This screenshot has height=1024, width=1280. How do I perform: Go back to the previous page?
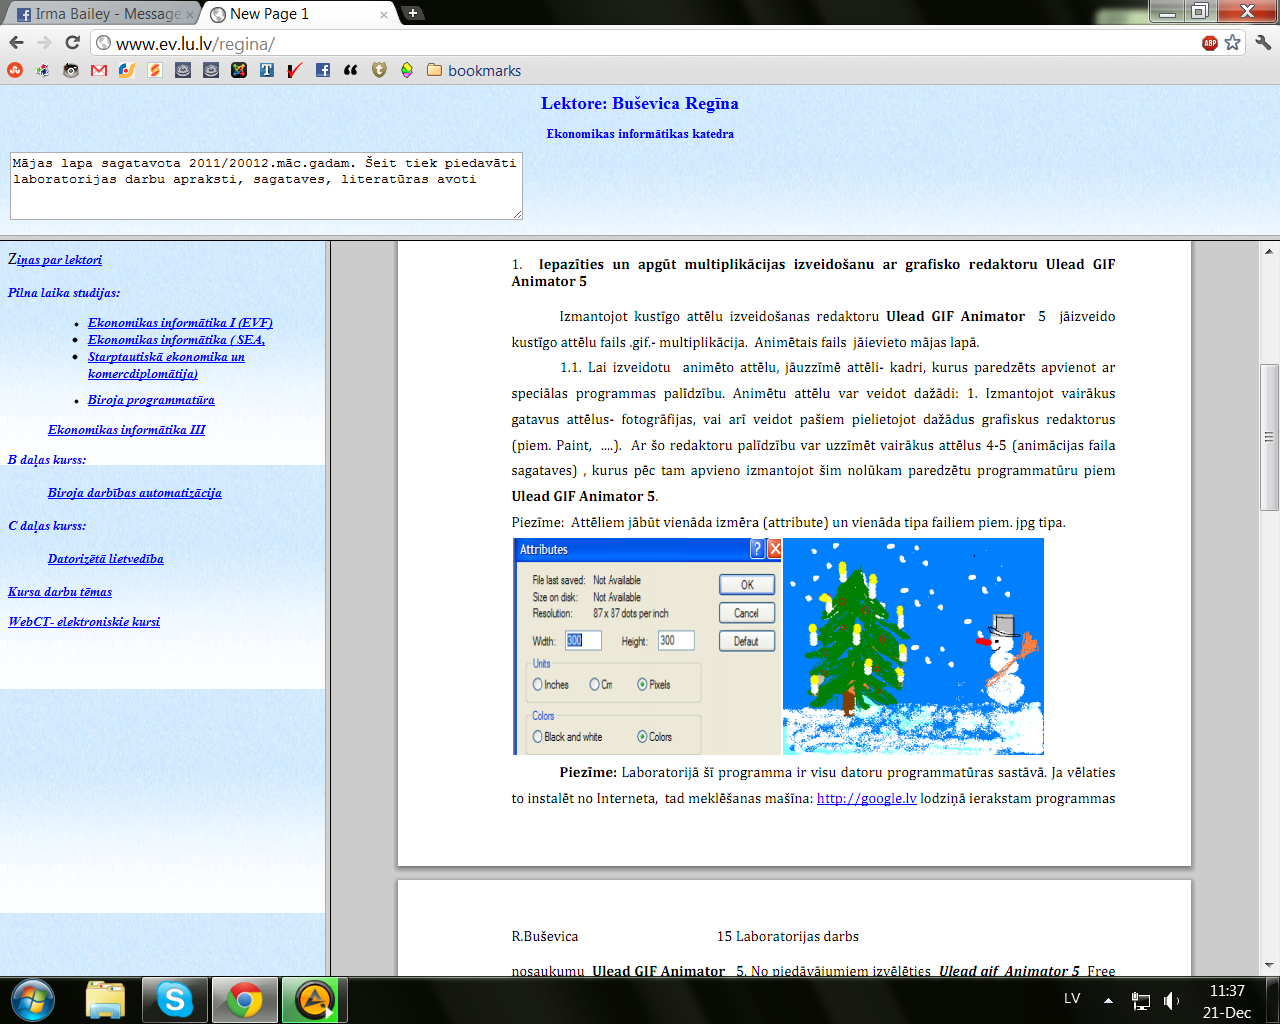(16, 42)
